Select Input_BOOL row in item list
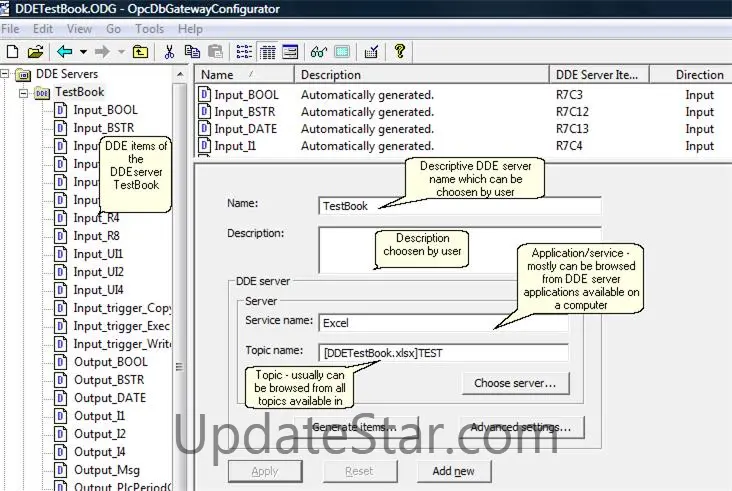 pyautogui.click(x=462, y=95)
